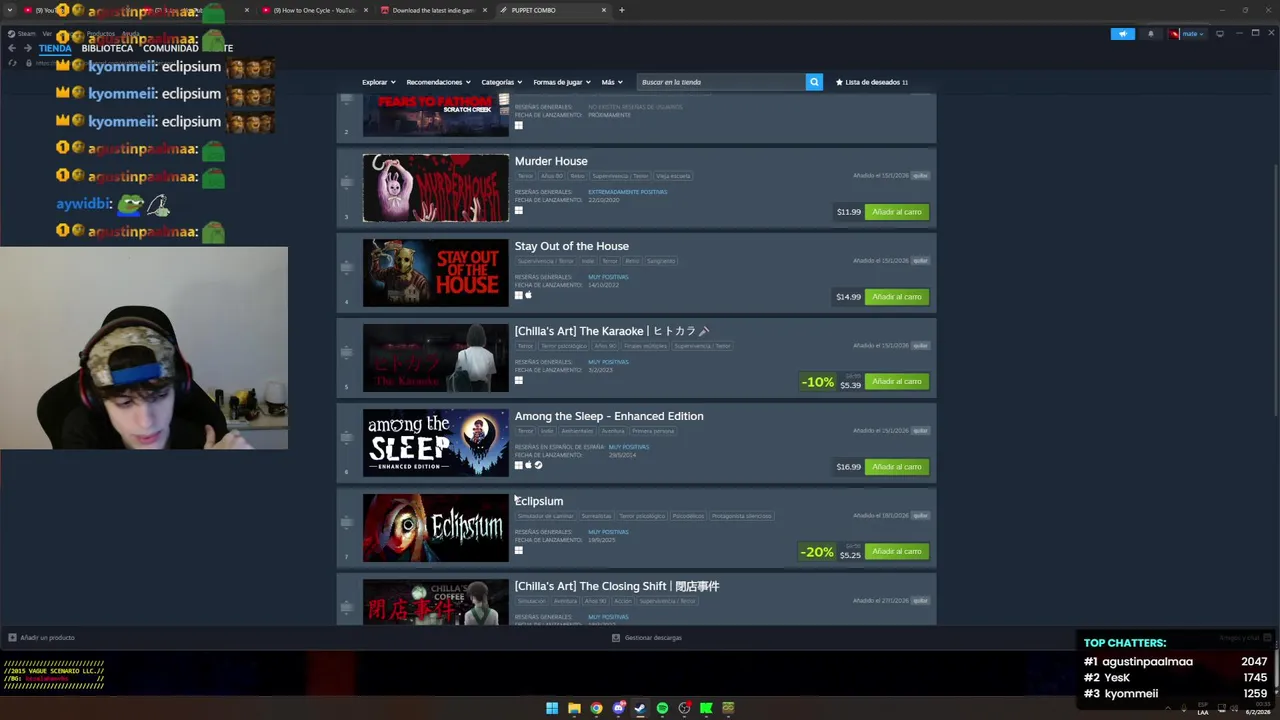Image resolution: width=1280 pixels, height=720 pixels.
Task: Add Stay Out of the House to cart
Action: (x=896, y=297)
